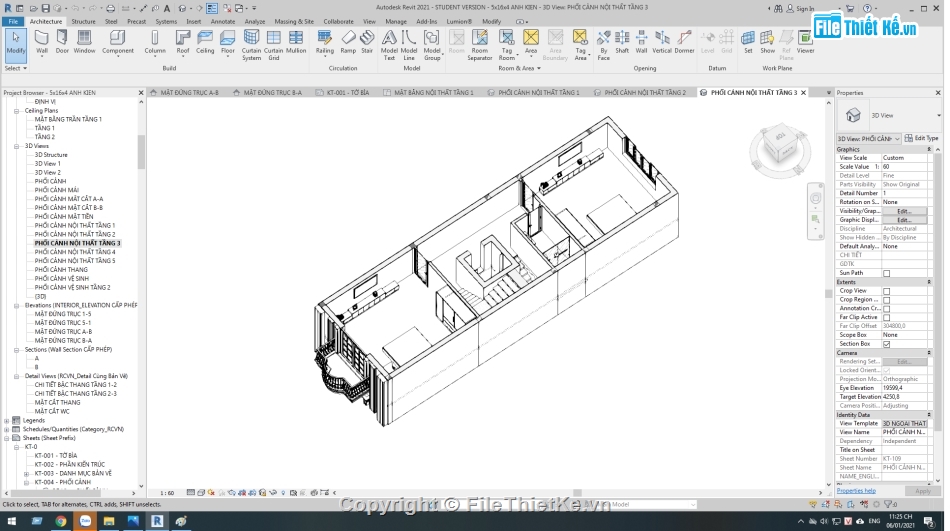The width and height of the screenshot is (950, 531).
Task: Open the File menu
Action: (x=13, y=21)
